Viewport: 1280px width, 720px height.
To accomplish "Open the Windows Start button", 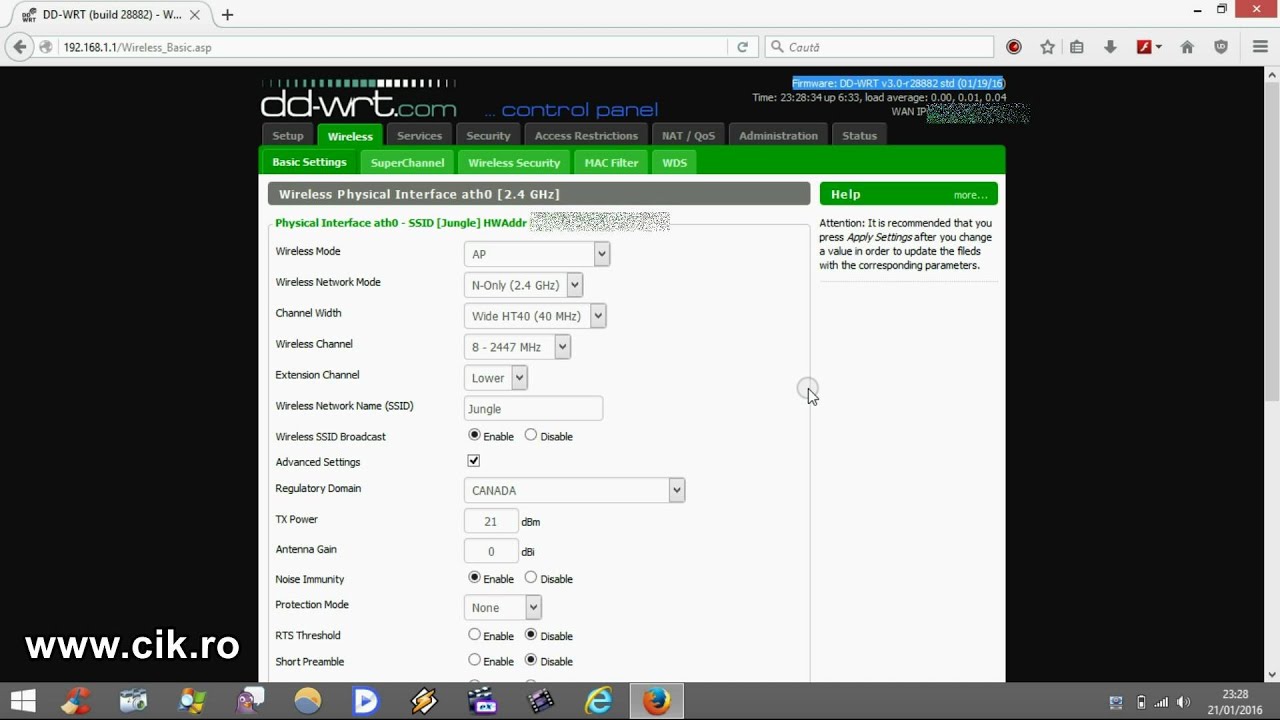I will point(23,701).
